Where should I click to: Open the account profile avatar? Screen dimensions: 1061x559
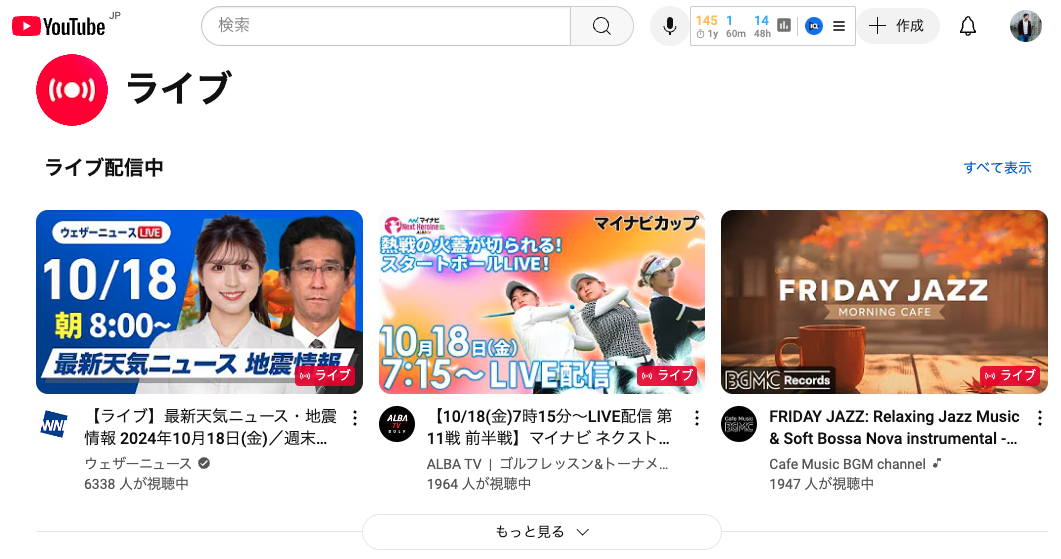1026,26
